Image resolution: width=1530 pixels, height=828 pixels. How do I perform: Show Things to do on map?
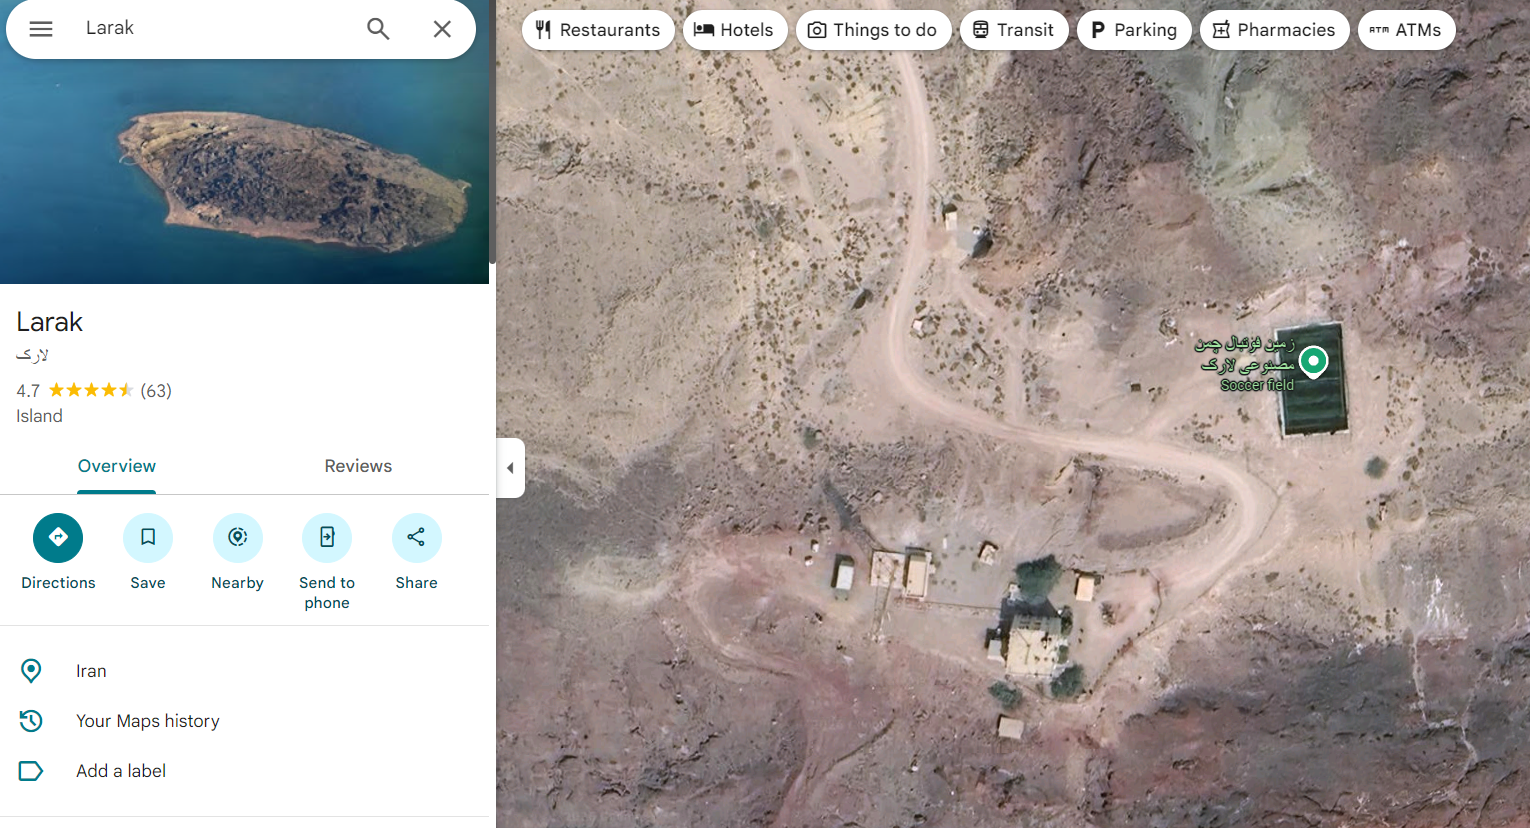click(x=873, y=30)
